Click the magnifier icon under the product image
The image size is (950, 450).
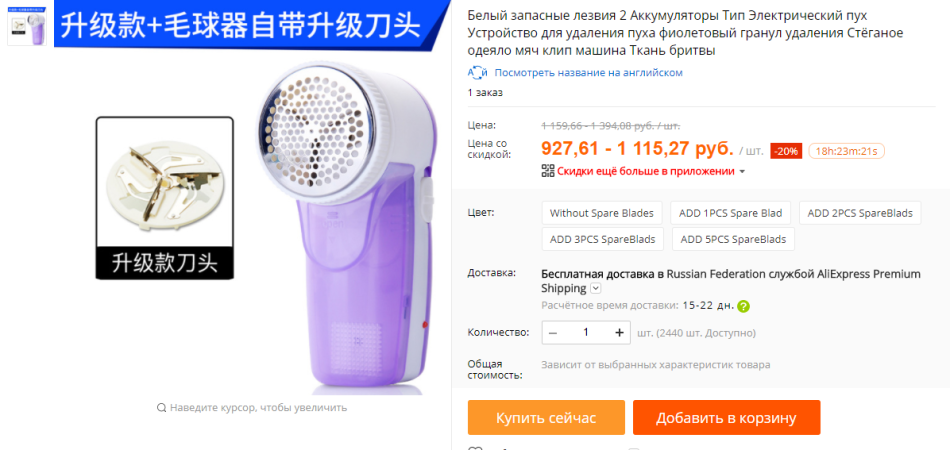tap(161, 408)
